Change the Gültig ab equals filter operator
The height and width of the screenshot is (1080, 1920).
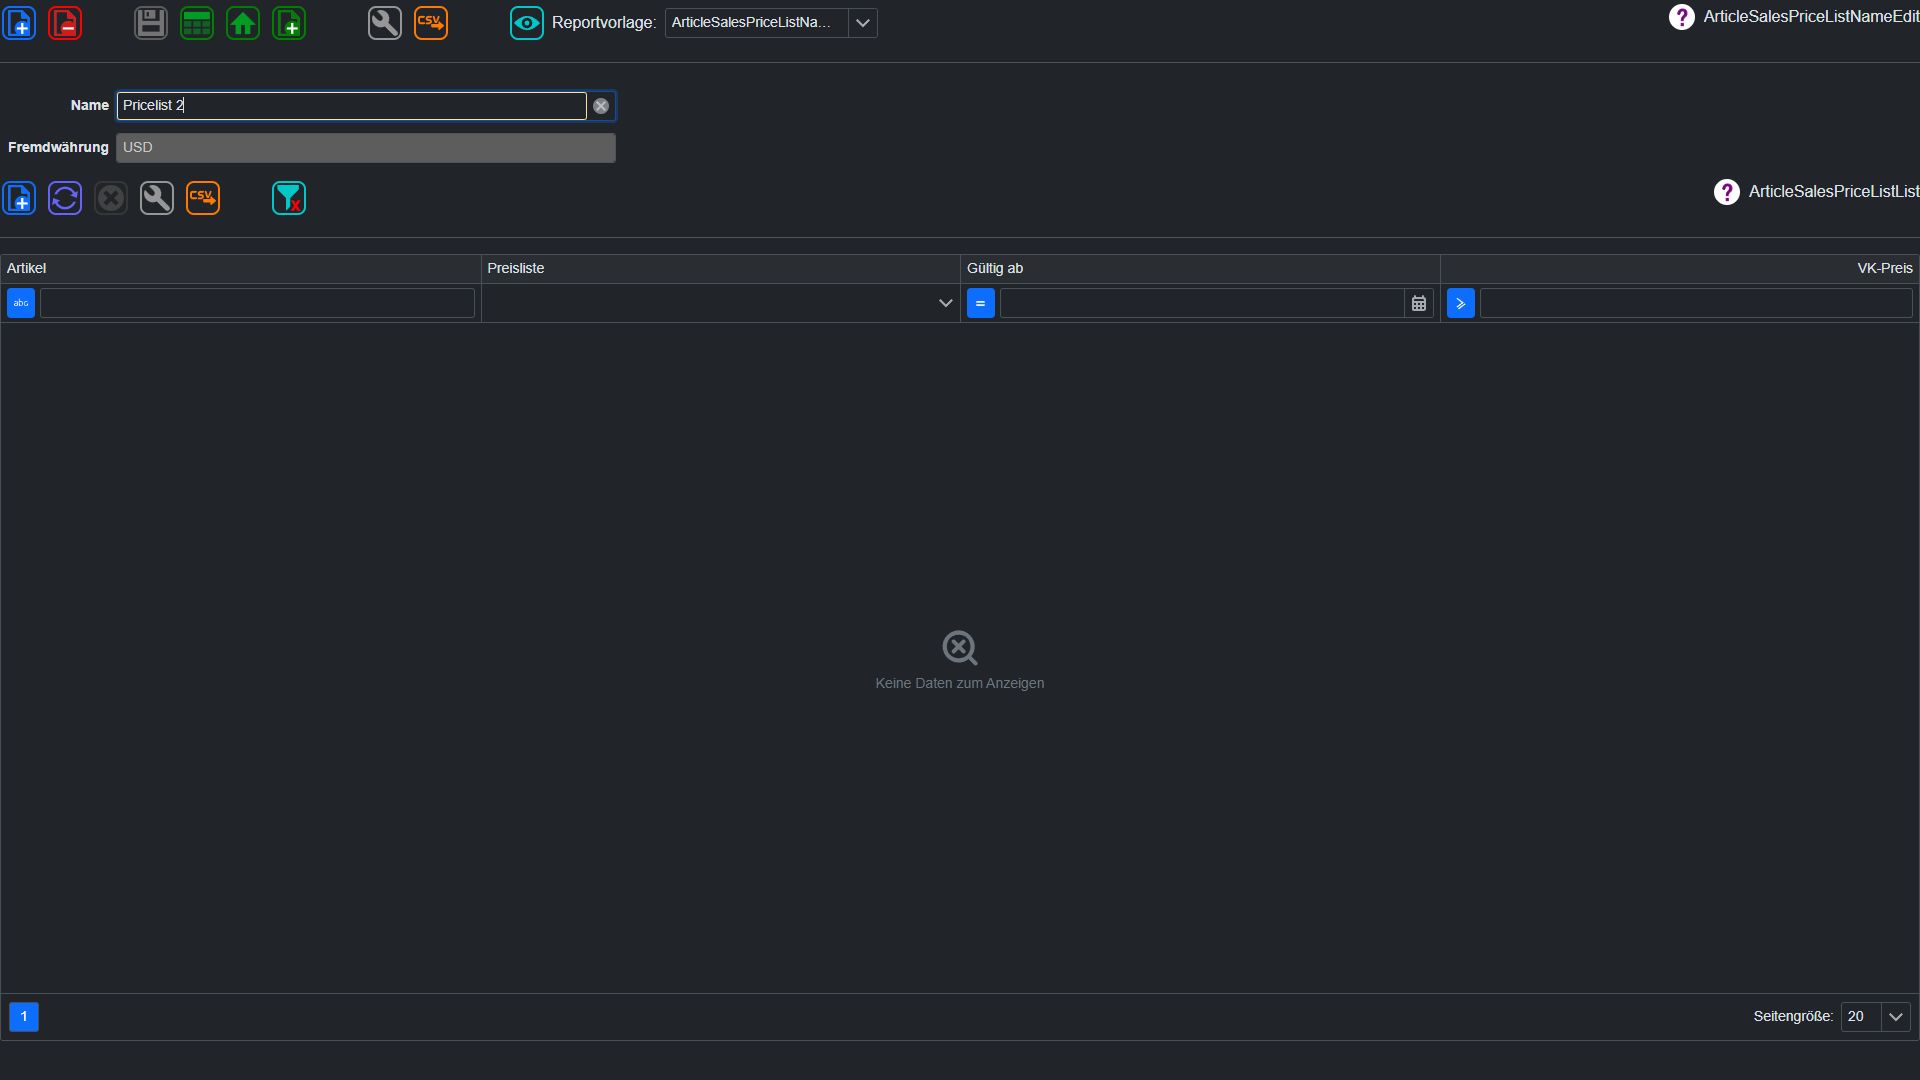(x=981, y=303)
